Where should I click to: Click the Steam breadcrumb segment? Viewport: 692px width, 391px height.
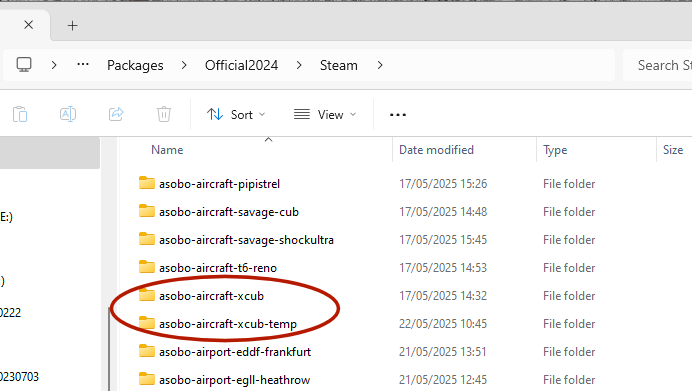click(338, 65)
